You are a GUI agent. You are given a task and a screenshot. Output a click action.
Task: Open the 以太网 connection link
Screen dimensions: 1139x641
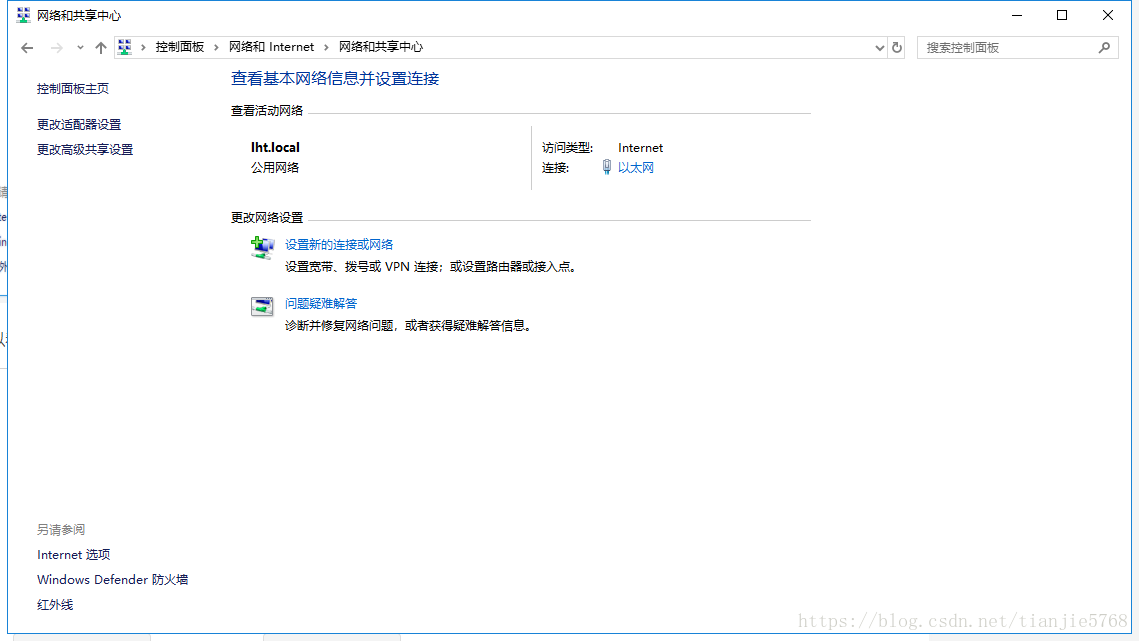(636, 168)
